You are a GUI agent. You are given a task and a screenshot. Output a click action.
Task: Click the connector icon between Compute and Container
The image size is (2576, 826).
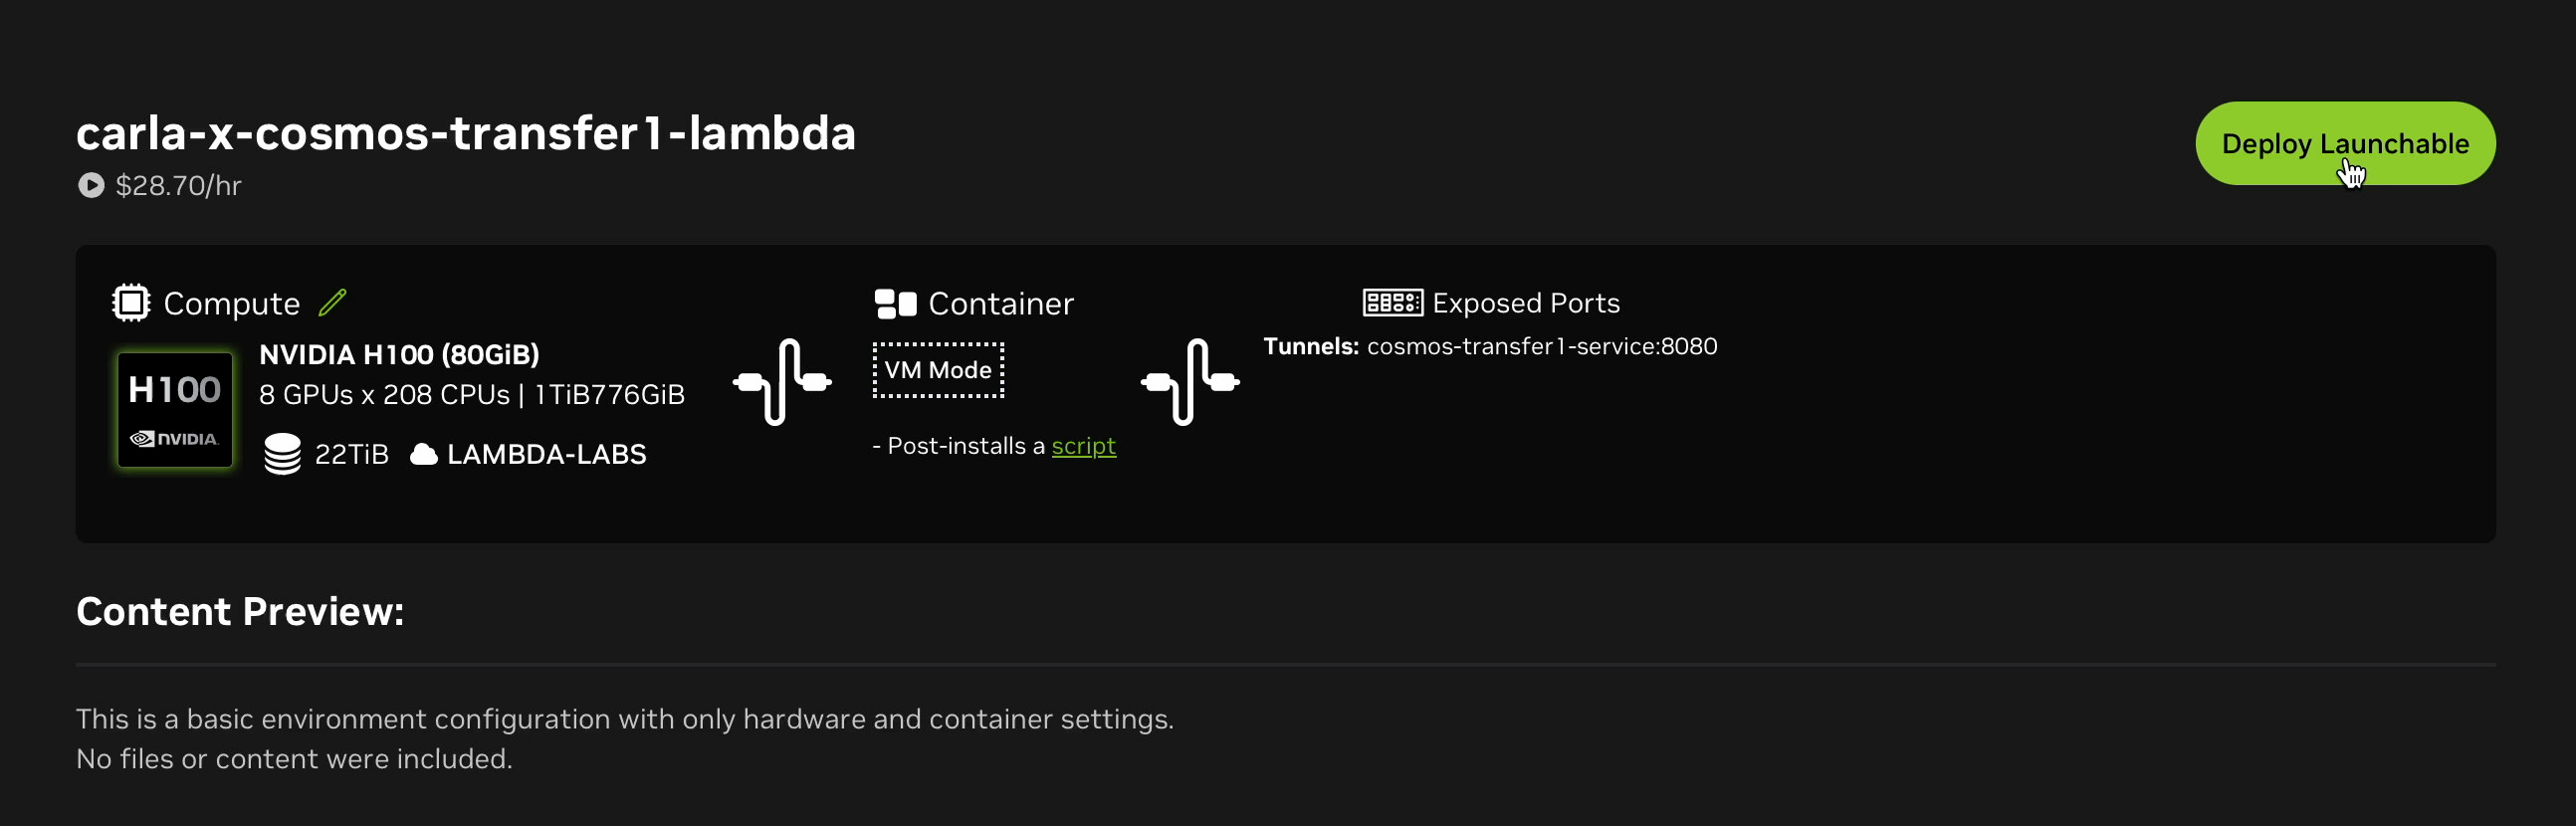point(782,382)
